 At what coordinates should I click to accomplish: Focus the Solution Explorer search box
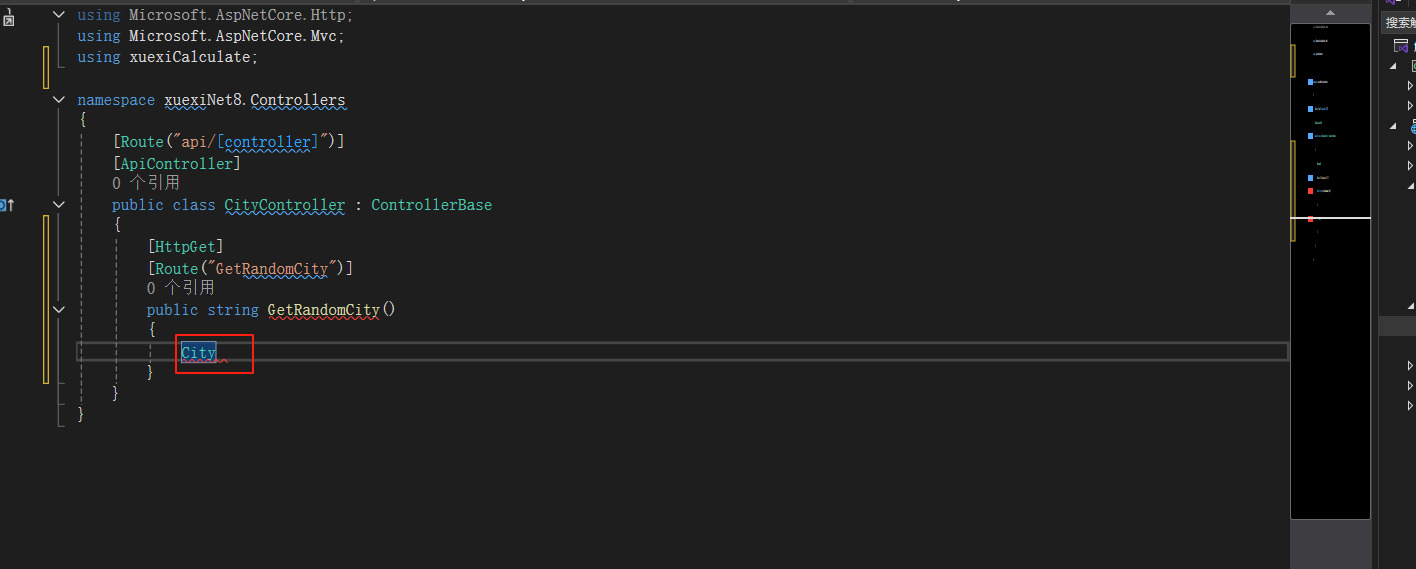(x=1399, y=23)
